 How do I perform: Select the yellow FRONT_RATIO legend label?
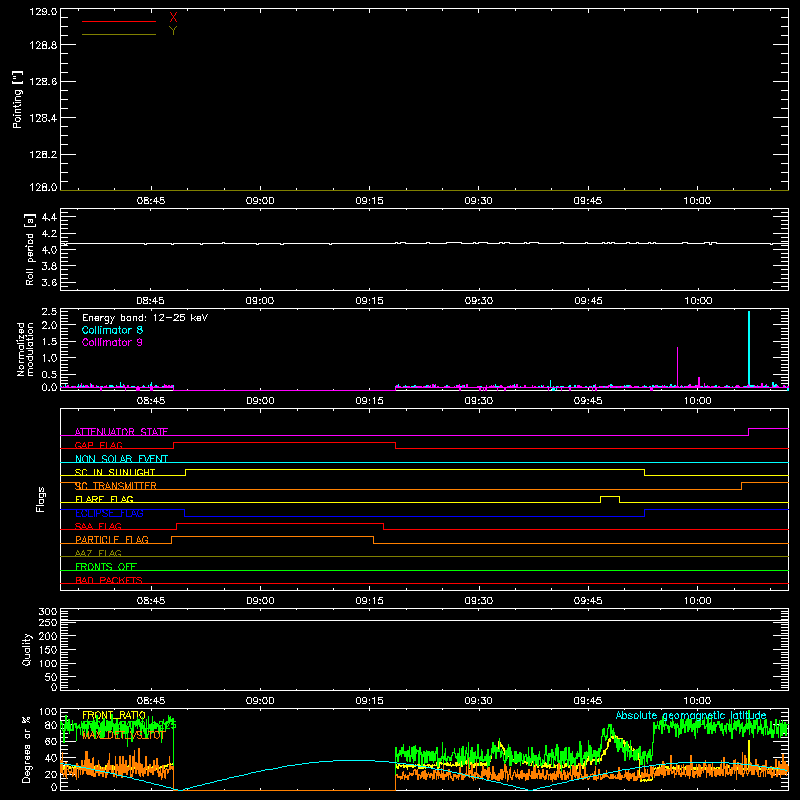(114, 715)
